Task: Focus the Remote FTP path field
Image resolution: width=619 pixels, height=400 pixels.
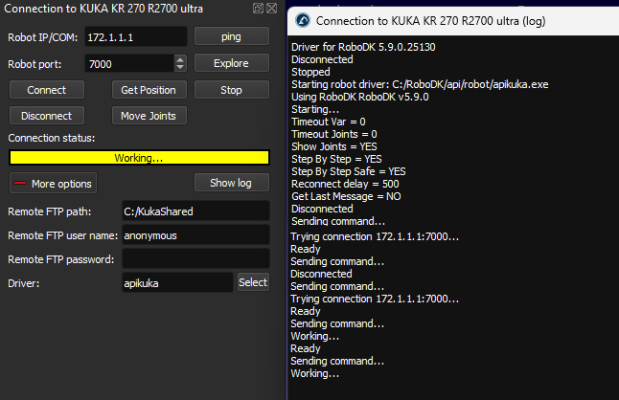Action: point(194,211)
